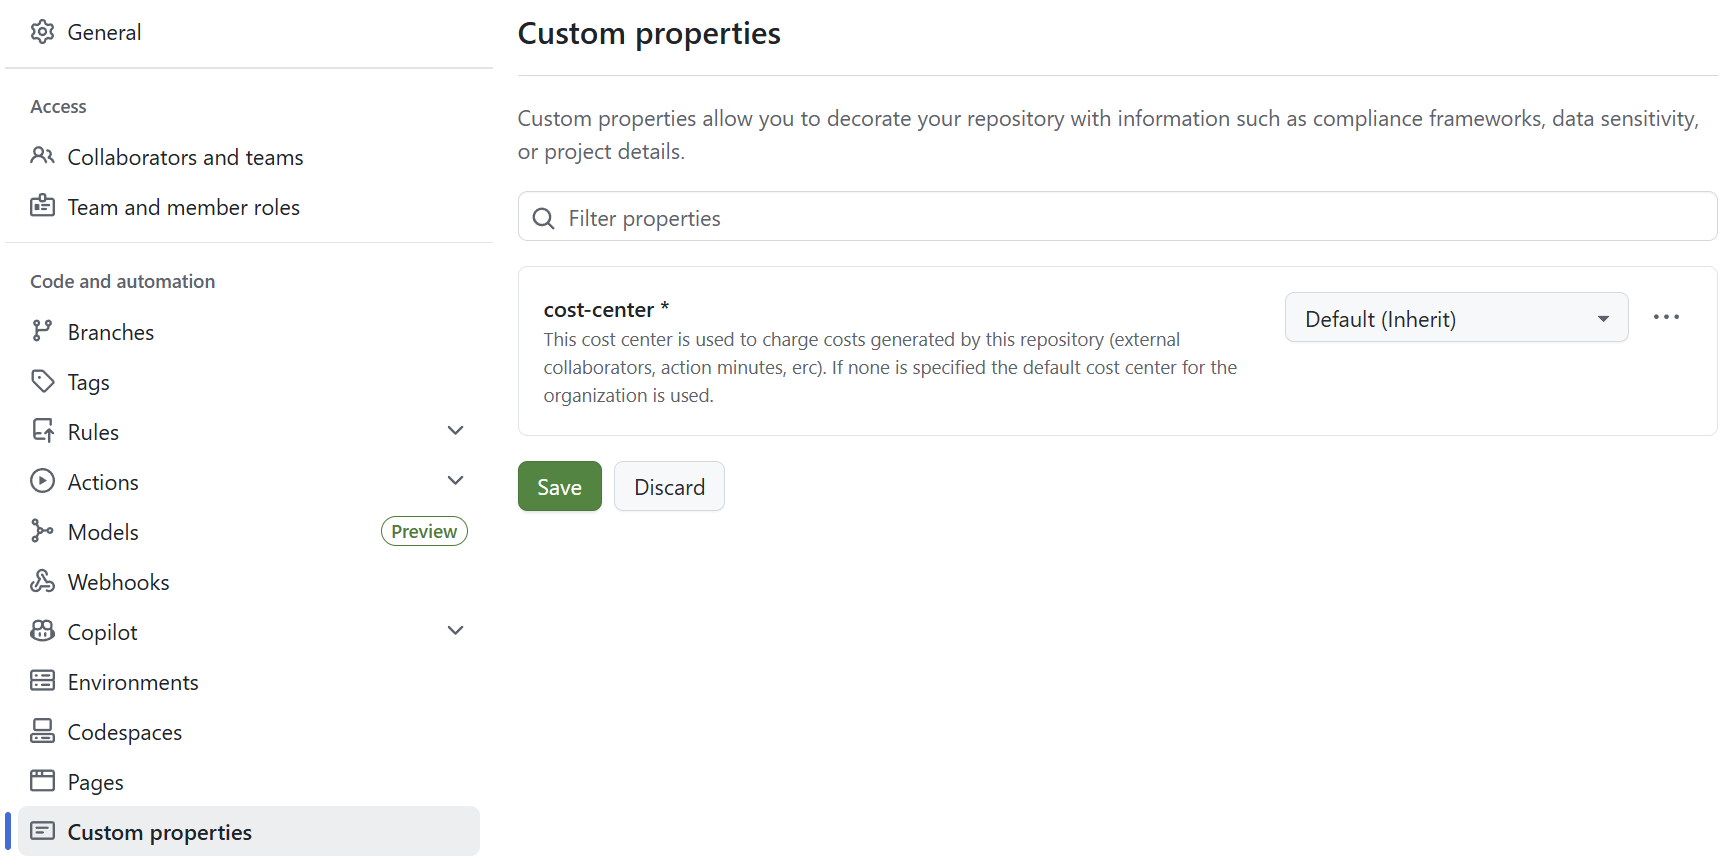This screenshot has height=860, width=1720.
Task: Click the search magnifier icon
Action: click(543, 218)
